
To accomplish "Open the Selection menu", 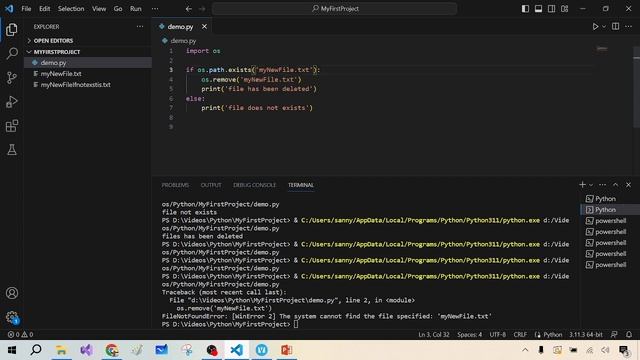I will point(71,9).
